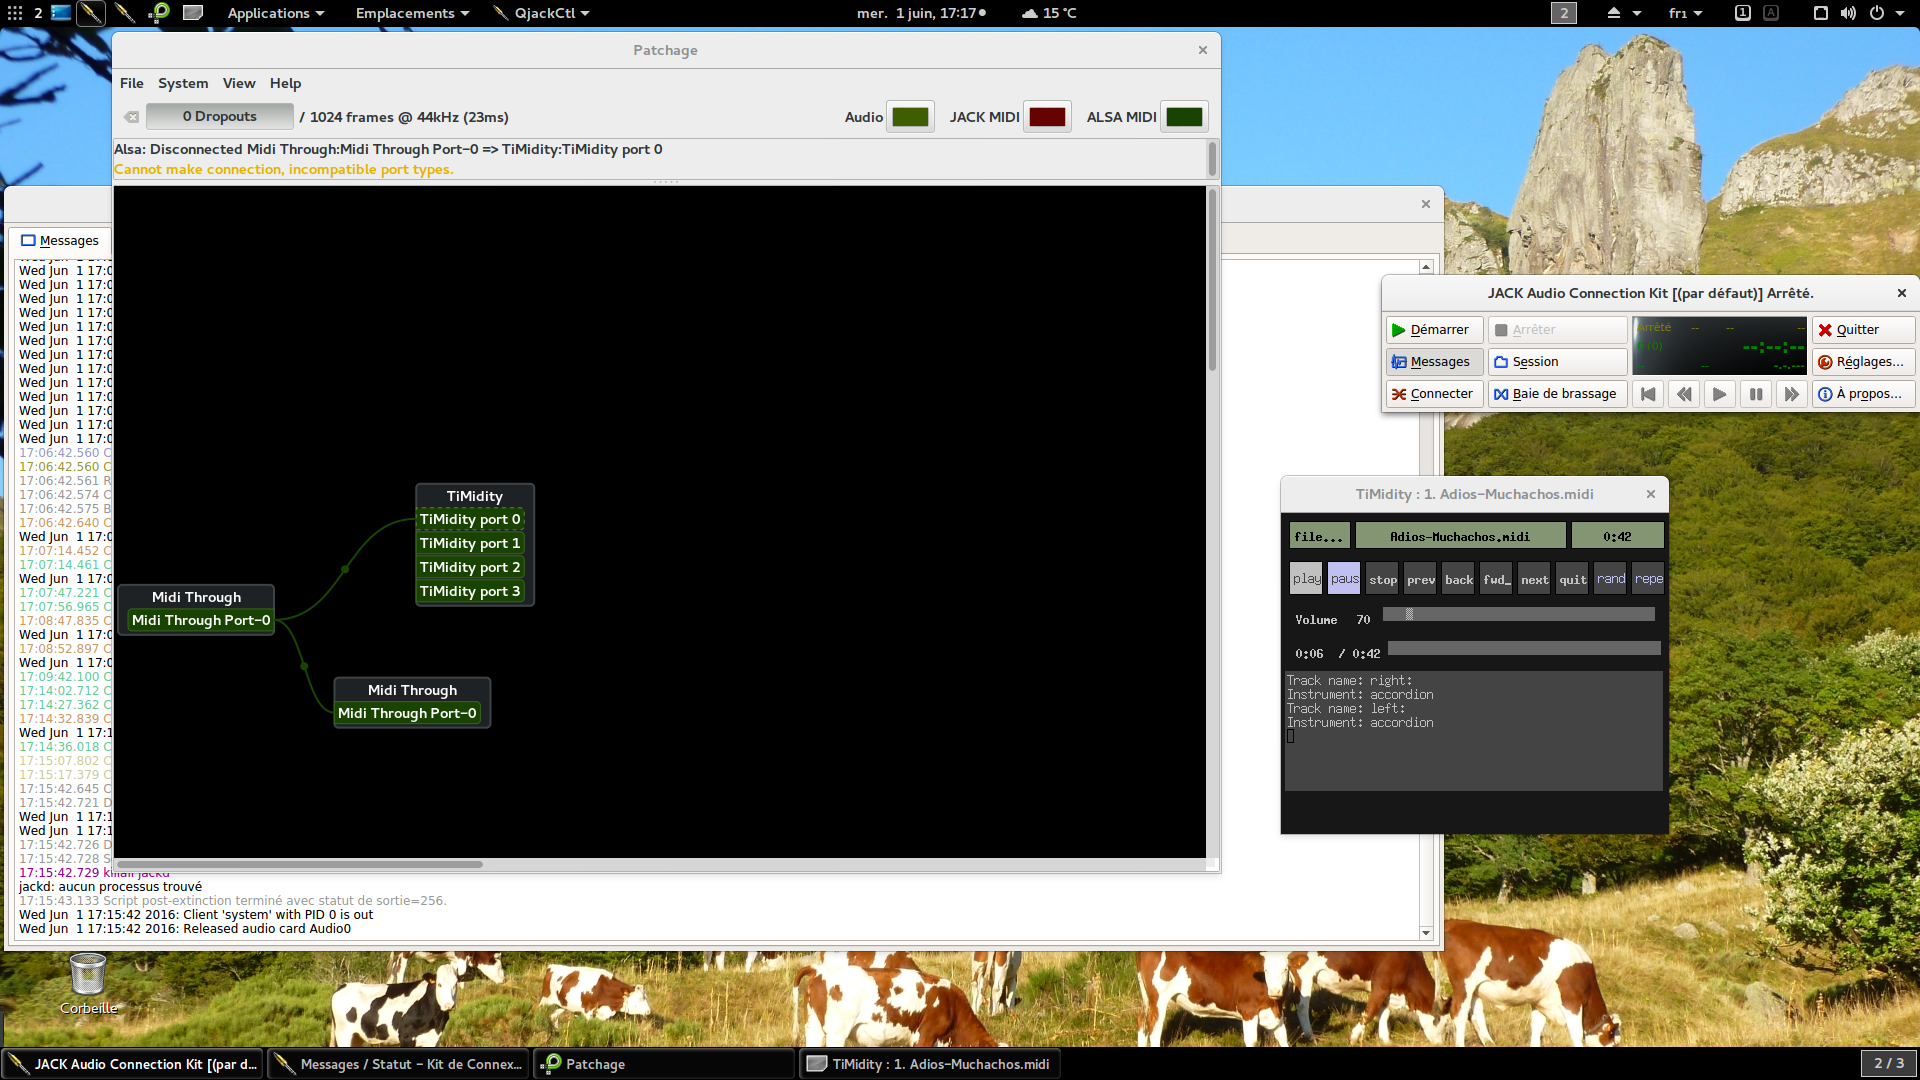Expand the Emplacements menu in top bar

[x=412, y=13]
